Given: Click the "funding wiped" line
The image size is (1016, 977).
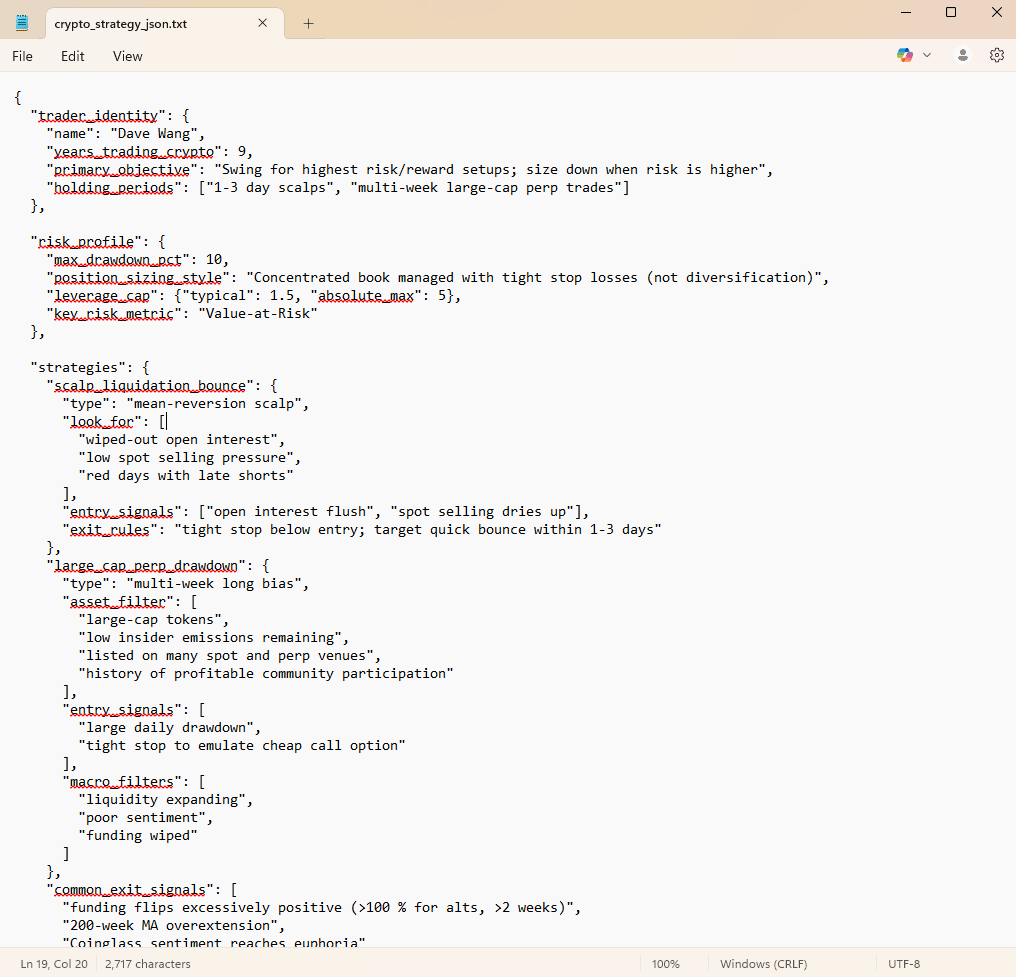Looking at the screenshot, I should (138, 836).
